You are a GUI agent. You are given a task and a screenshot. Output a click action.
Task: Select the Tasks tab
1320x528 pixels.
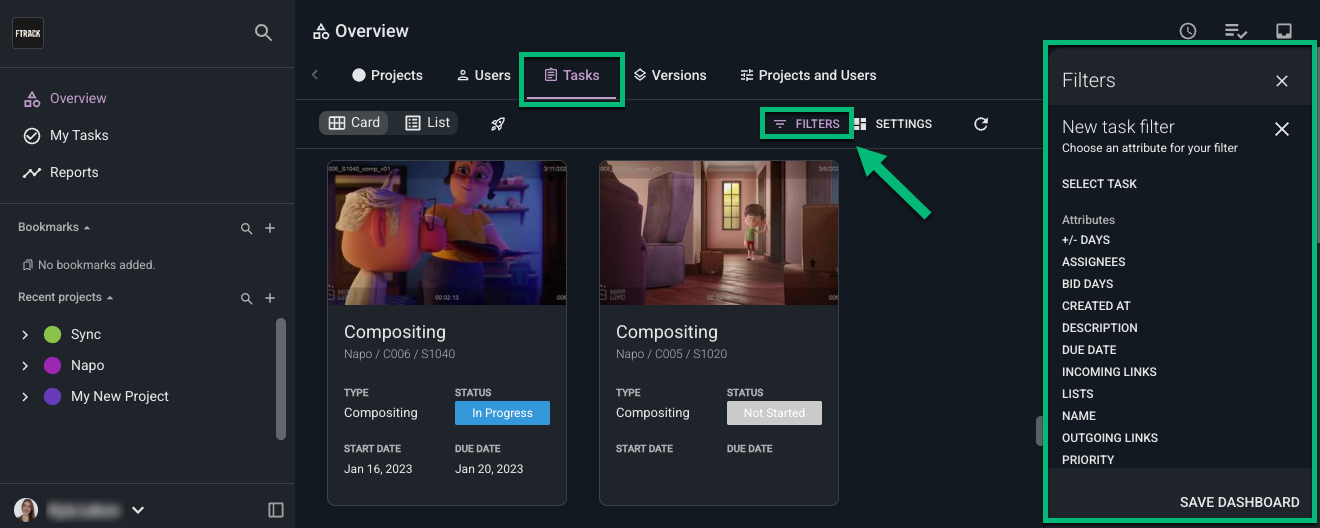[x=572, y=75]
